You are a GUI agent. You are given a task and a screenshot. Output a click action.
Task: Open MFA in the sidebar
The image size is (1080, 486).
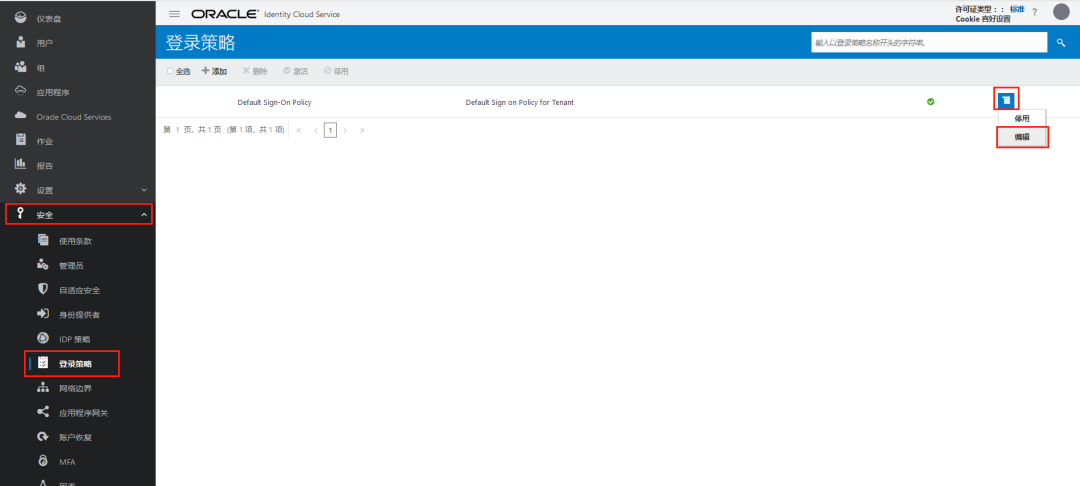pyautogui.click(x=68, y=462)
